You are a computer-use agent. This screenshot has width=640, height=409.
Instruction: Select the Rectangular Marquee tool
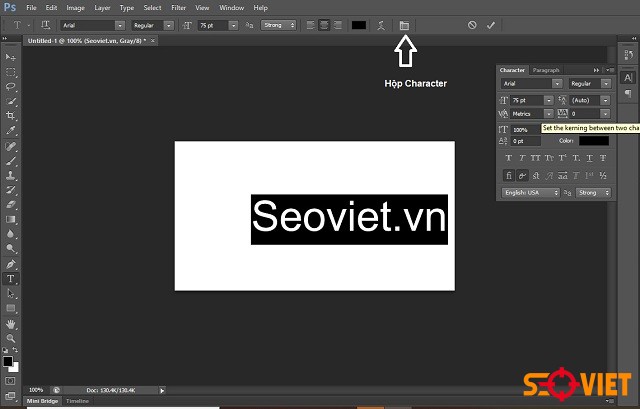[x=11, y=72]
